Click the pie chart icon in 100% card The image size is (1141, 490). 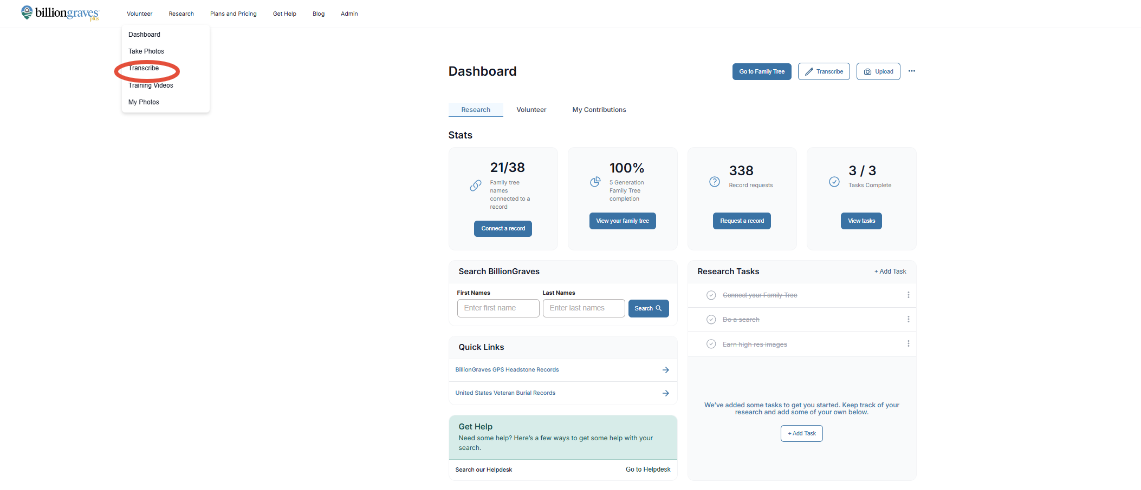pyautogui.click(x=595, y=182)
